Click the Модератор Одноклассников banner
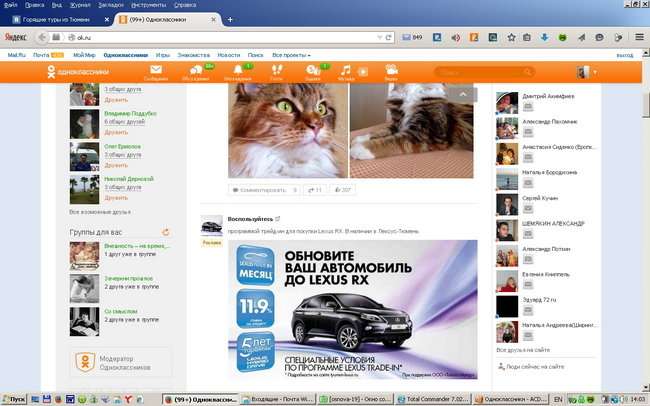The width and height of the screenshot is (650, 406). pos(120,362)
